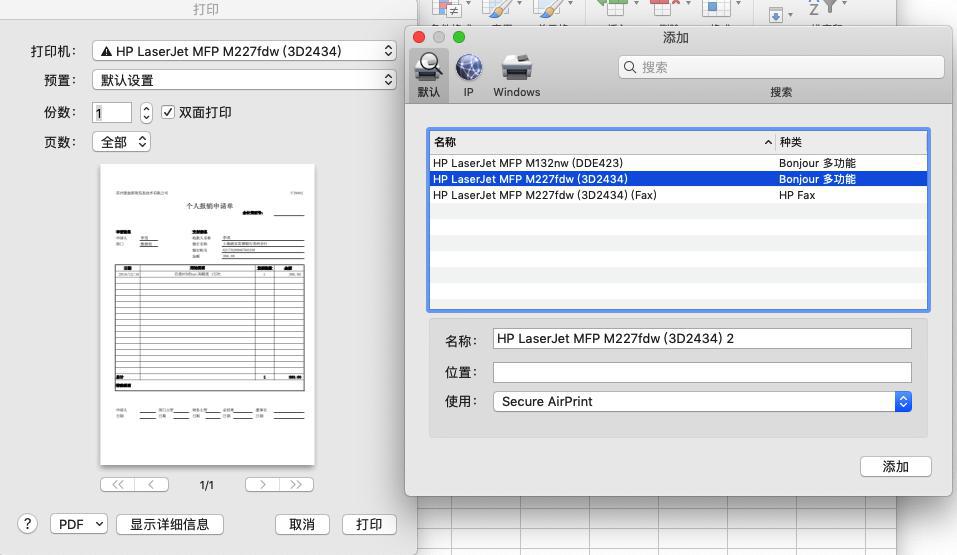
Task: Click 显示详细信息 show details button
Action: (170, 524)
